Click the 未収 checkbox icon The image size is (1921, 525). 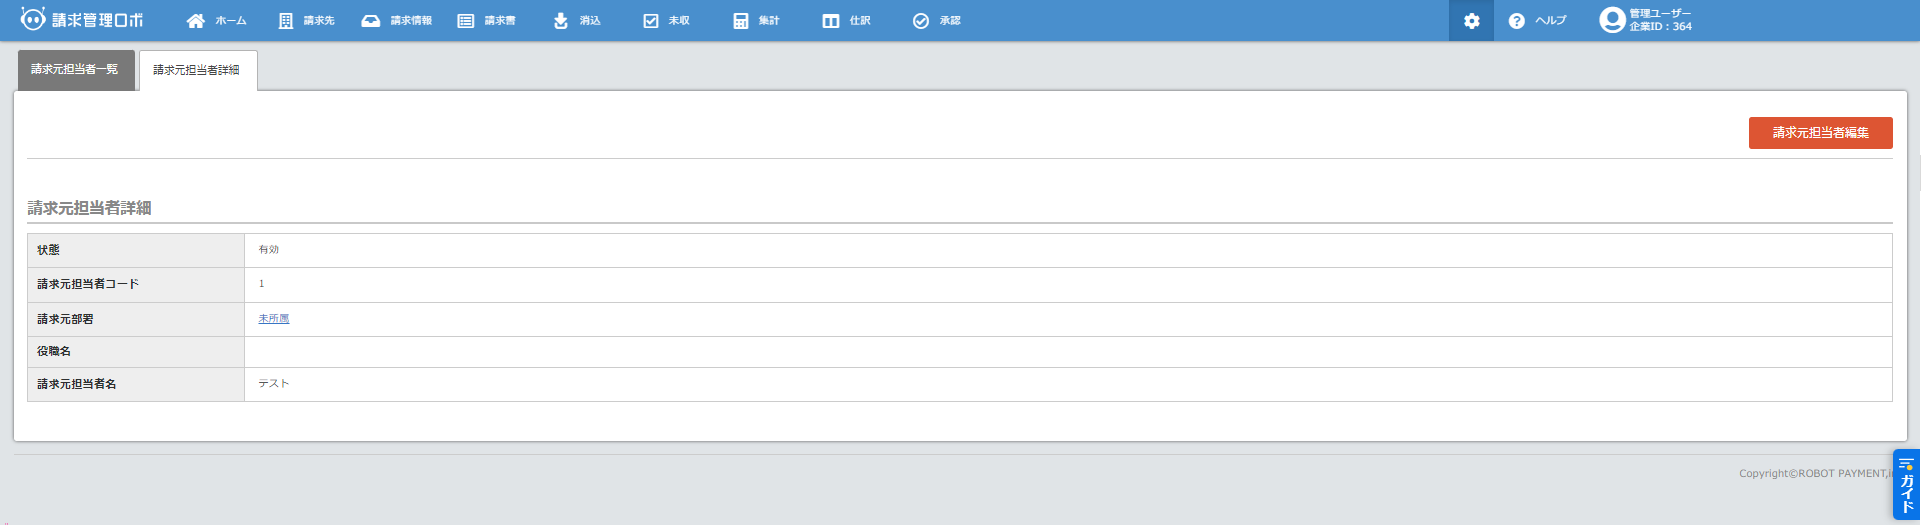coord(651,21)
